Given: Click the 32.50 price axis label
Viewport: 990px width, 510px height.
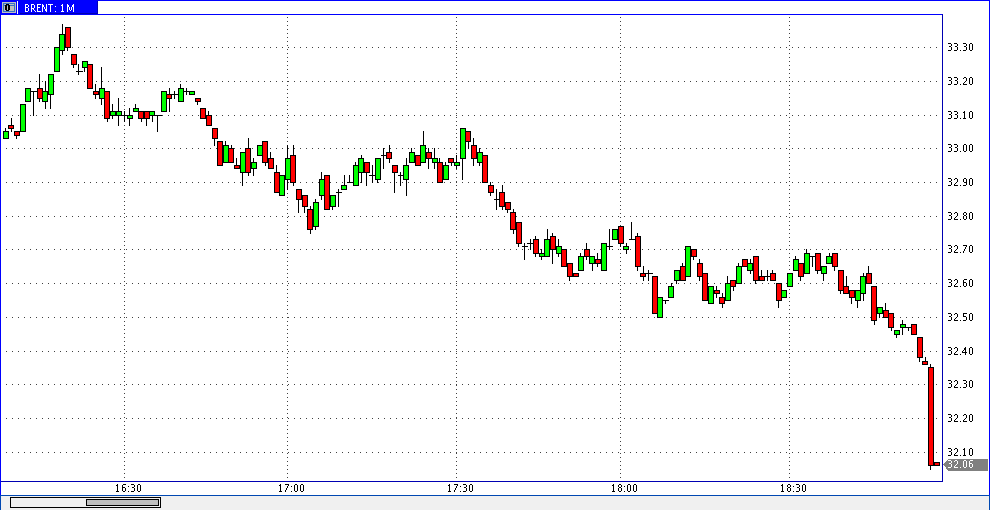Looking at the screenshot, I should point(960,317).
